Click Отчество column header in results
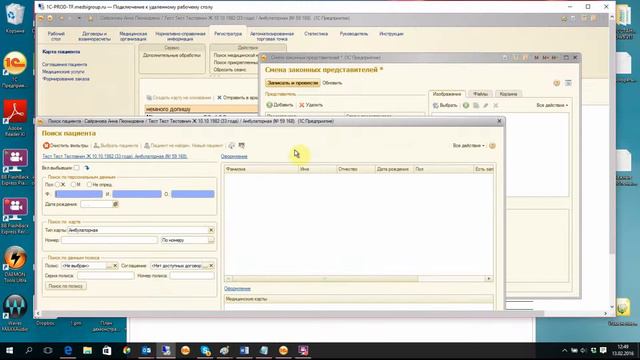 (356, 169)
